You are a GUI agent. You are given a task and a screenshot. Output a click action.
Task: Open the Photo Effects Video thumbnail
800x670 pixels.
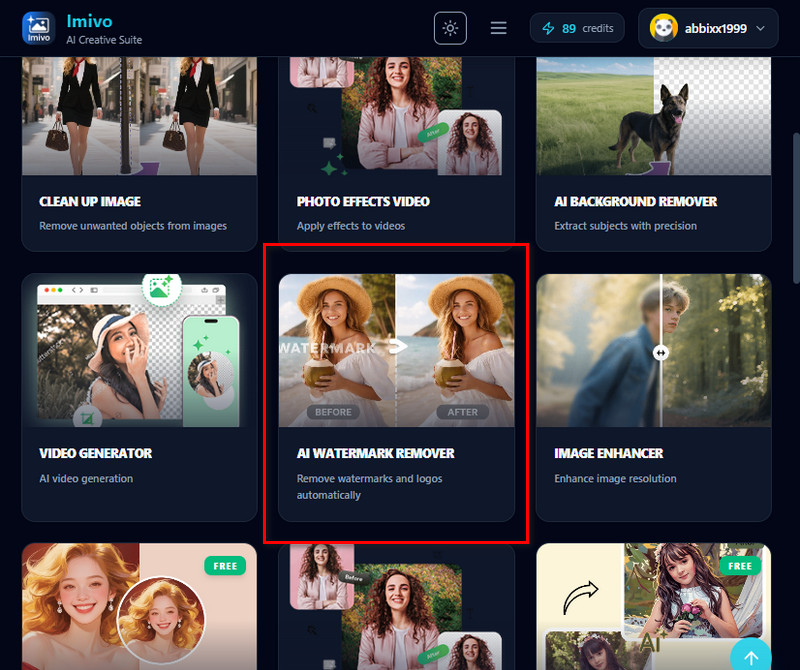396,116
